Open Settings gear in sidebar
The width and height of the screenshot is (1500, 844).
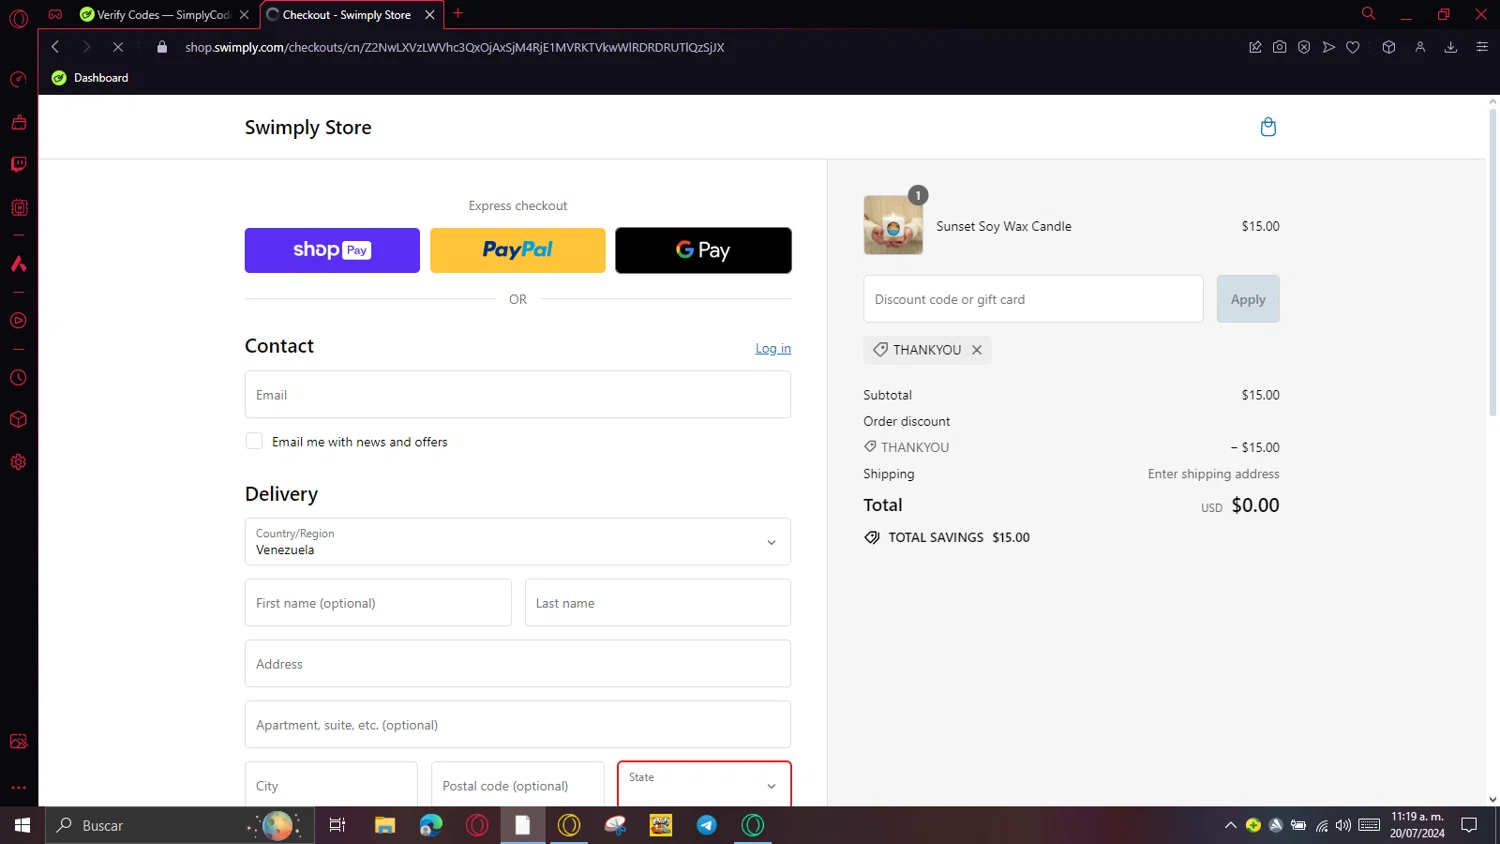click(18, 462)
